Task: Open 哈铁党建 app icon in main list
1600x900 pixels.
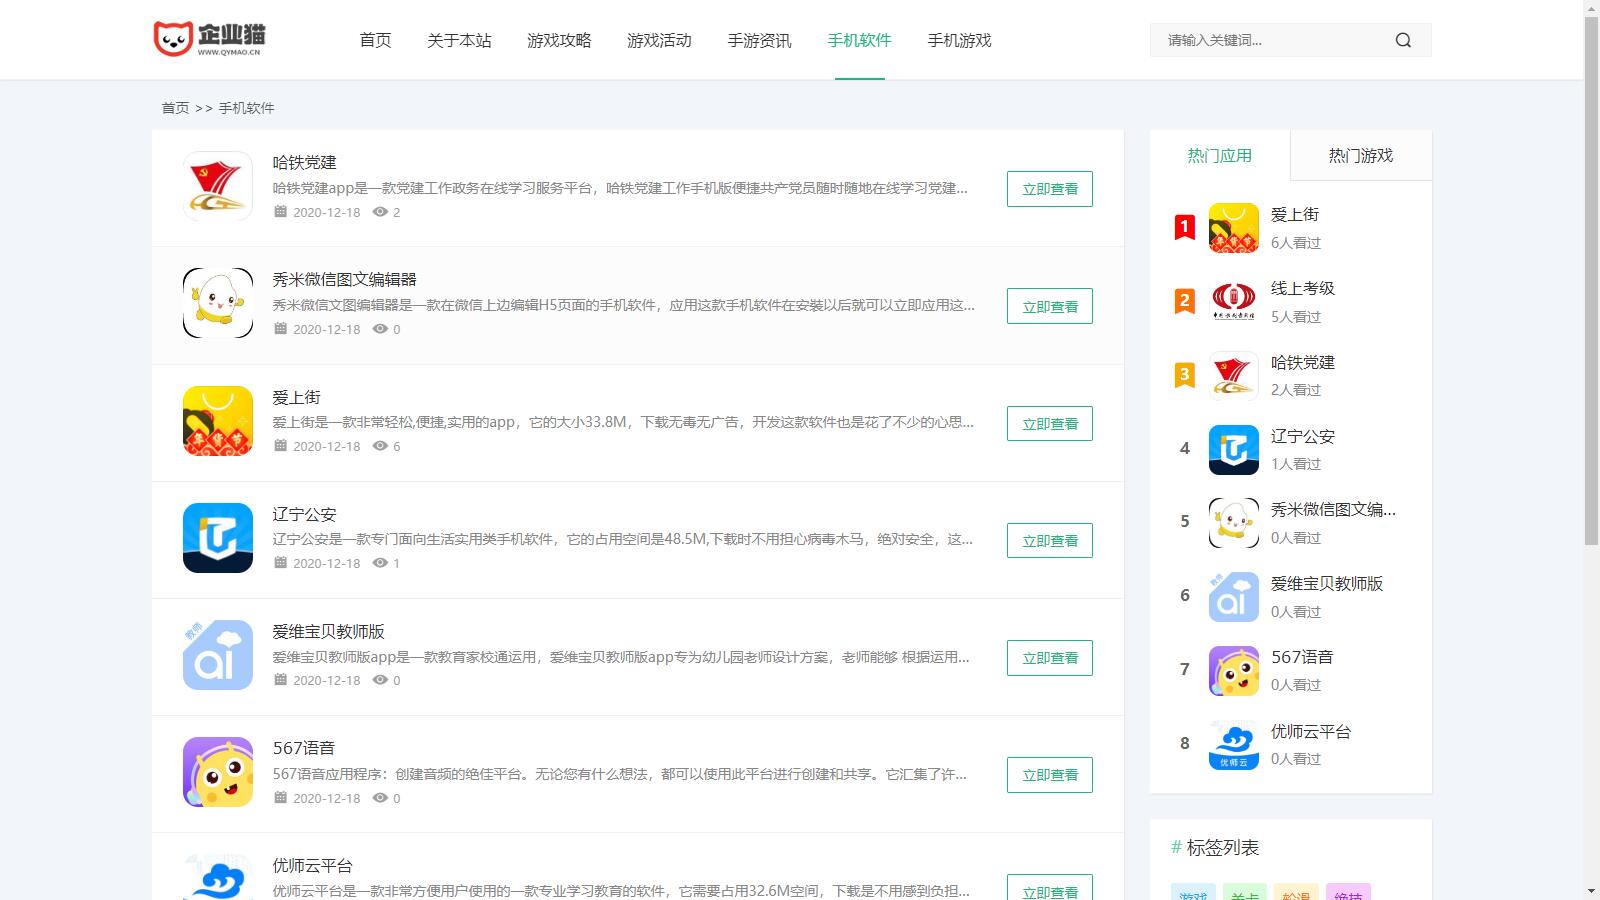Action: coord(218,186)
